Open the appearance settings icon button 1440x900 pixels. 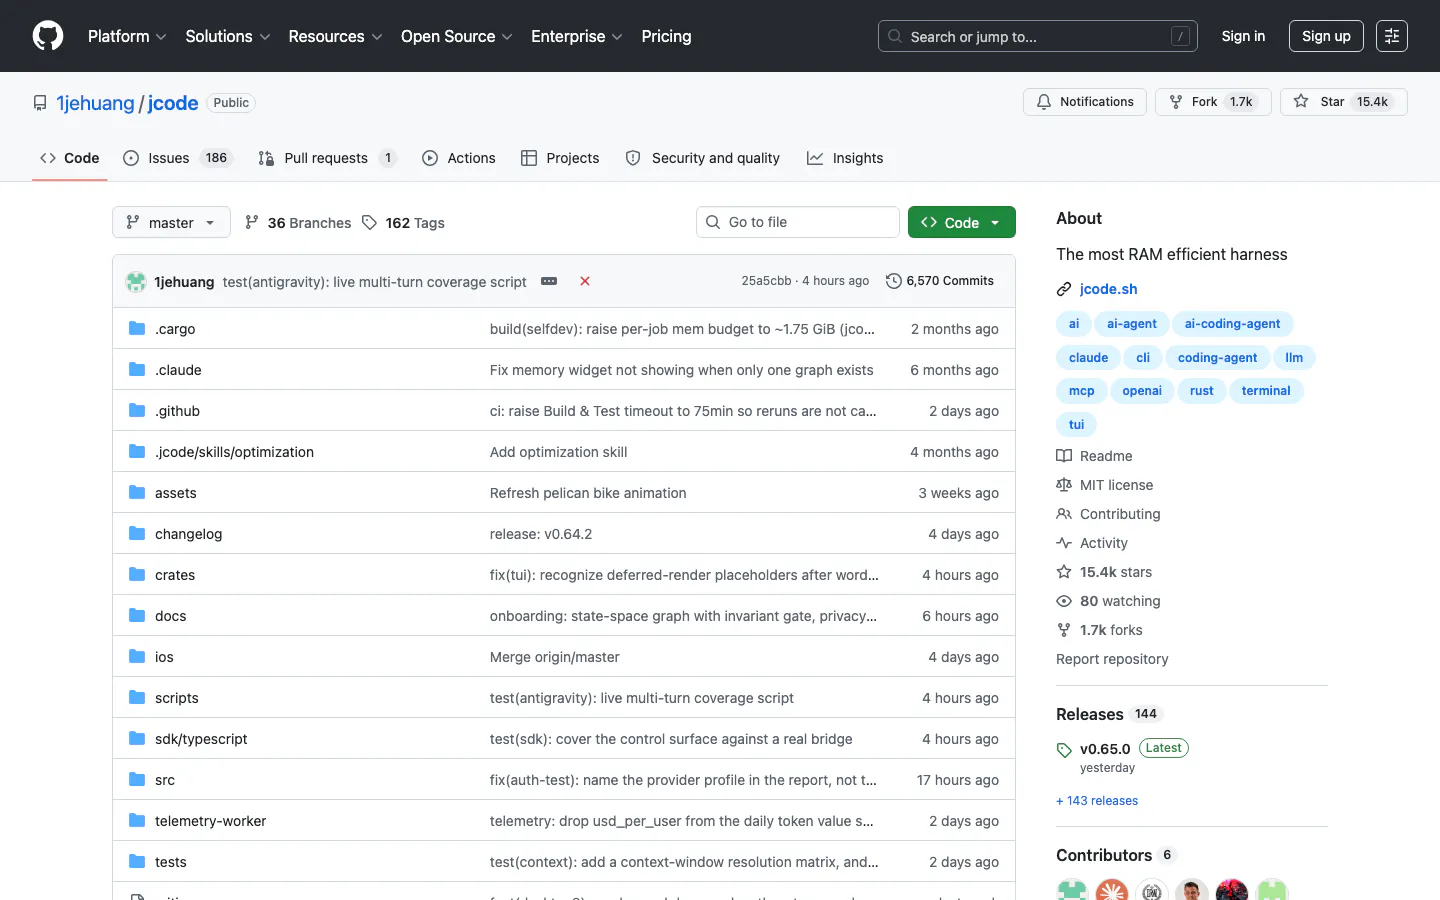click(x=1391, y=36)
